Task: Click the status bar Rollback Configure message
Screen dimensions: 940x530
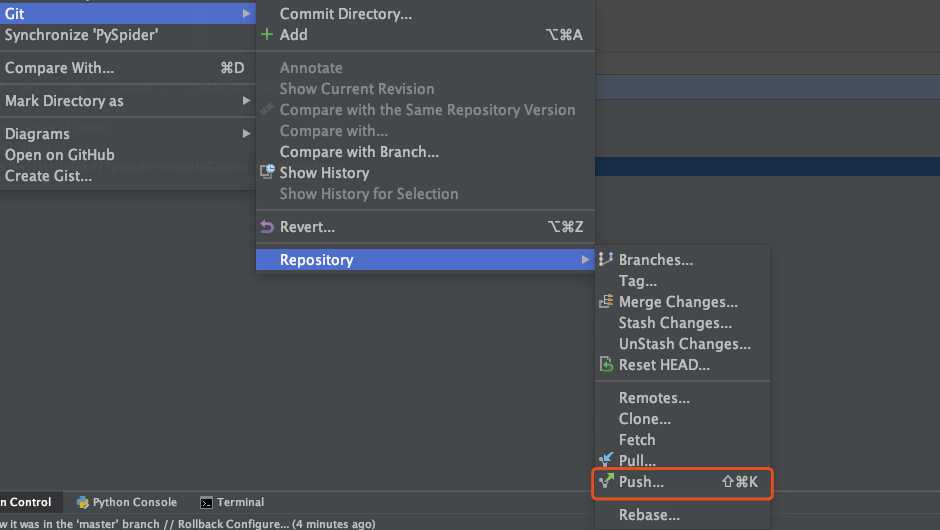Action: coord(188,523)
